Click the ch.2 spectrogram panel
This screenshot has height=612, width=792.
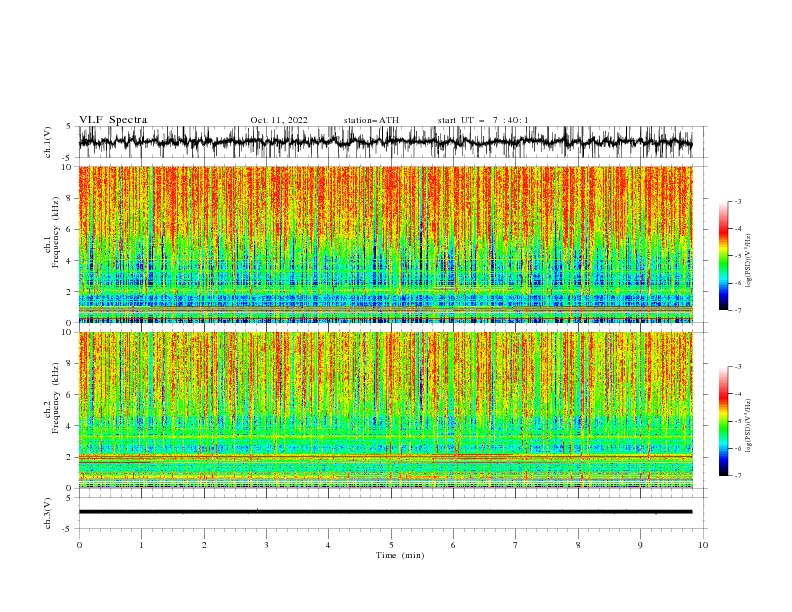pyautogui.click(x=385, y=410)
